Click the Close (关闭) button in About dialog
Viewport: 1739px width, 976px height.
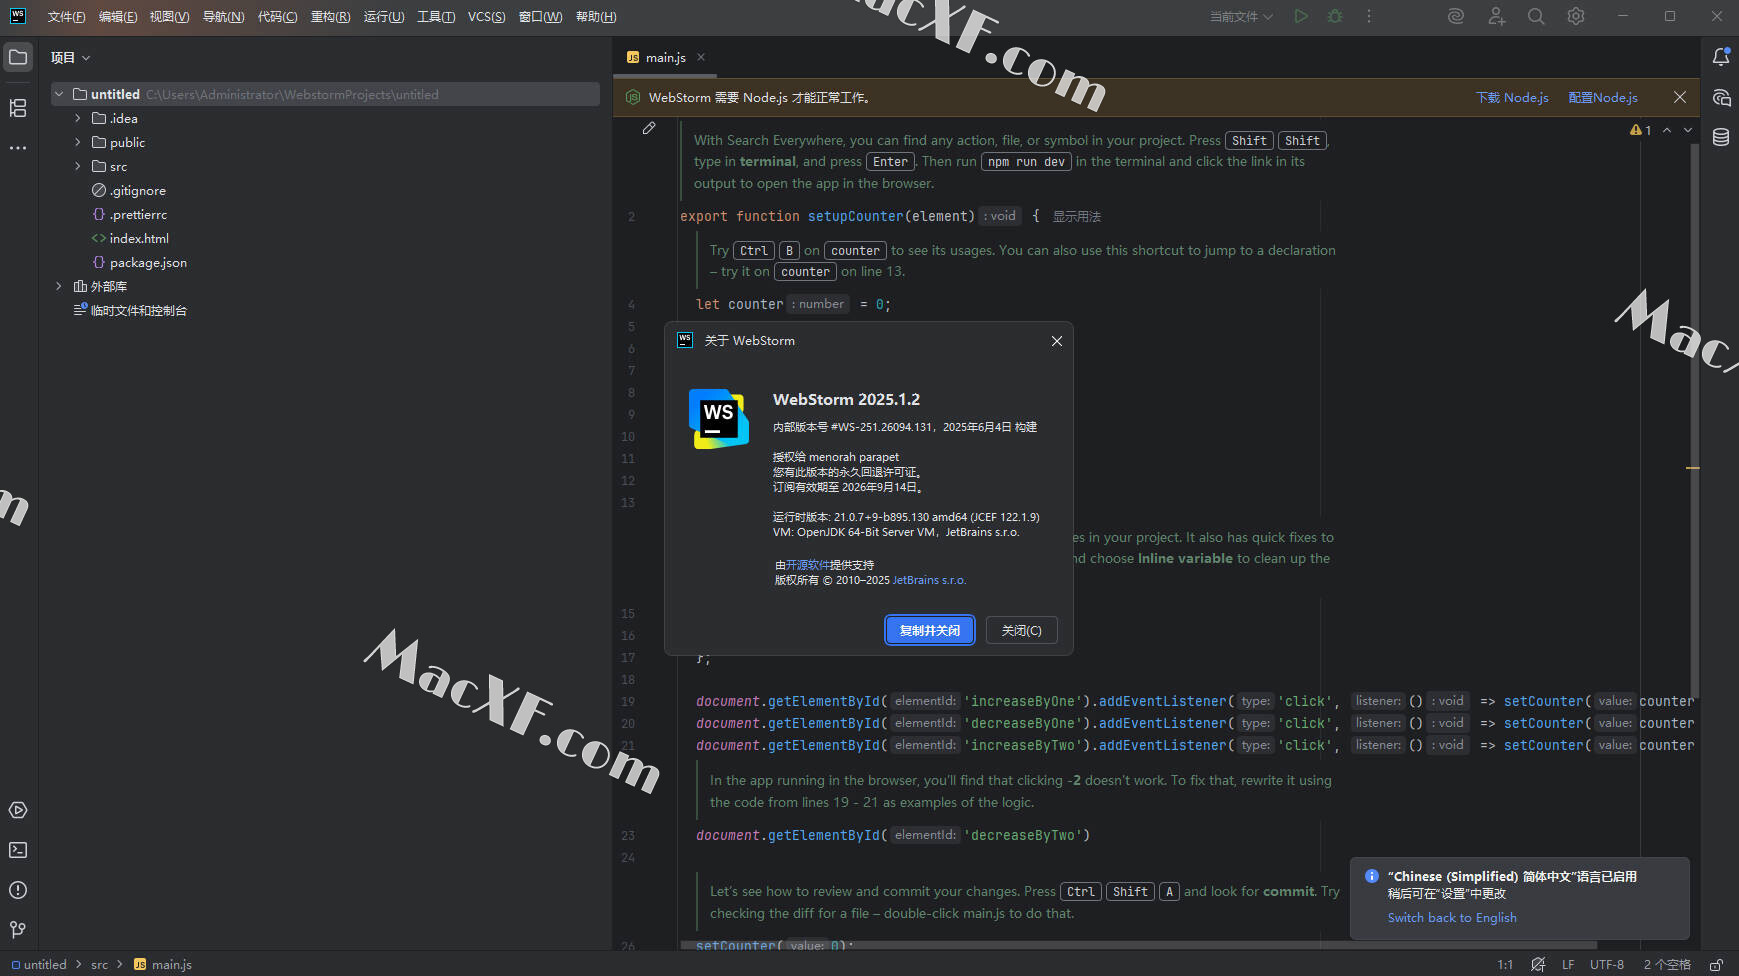pyautogui.click(x=1021, y=630)
